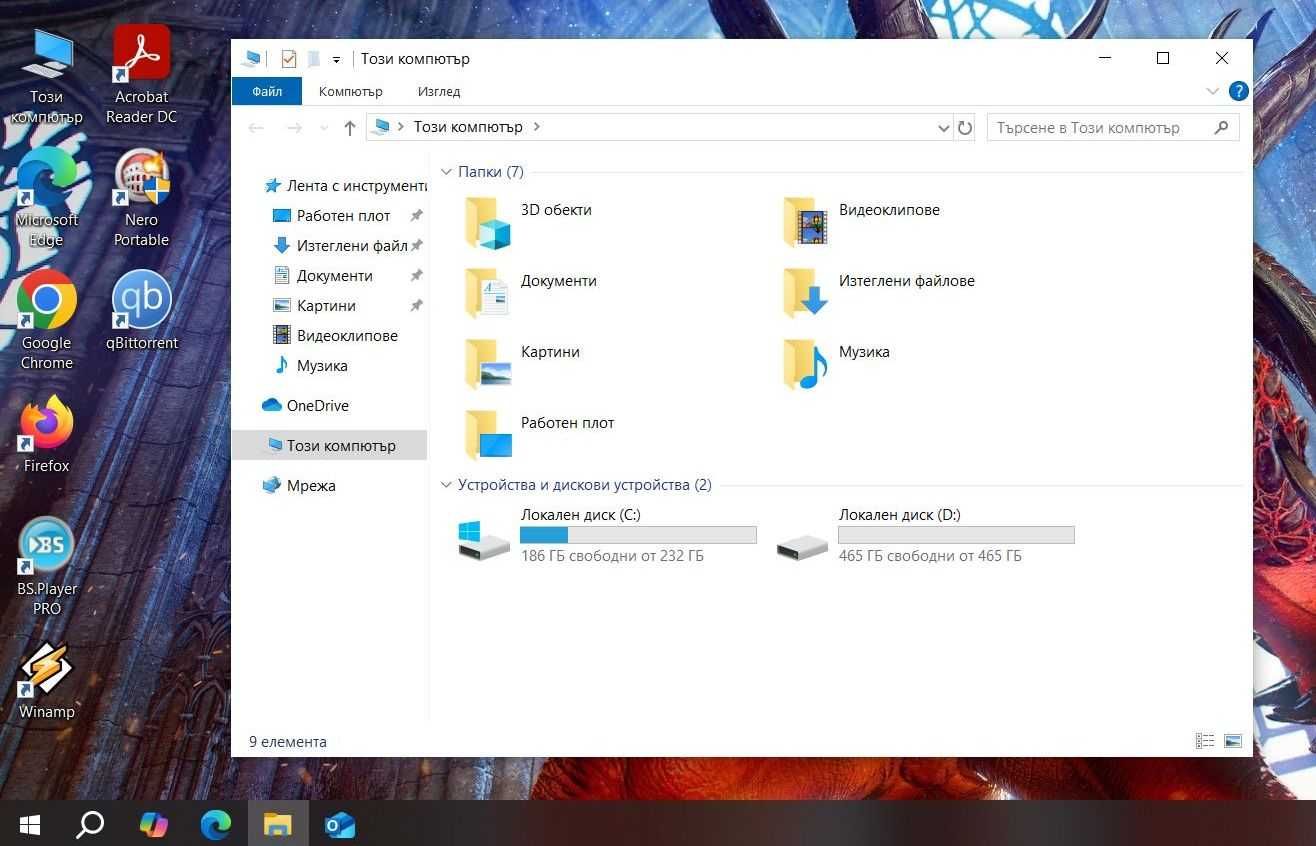Open the recent locations dropdown arrow

323,128
